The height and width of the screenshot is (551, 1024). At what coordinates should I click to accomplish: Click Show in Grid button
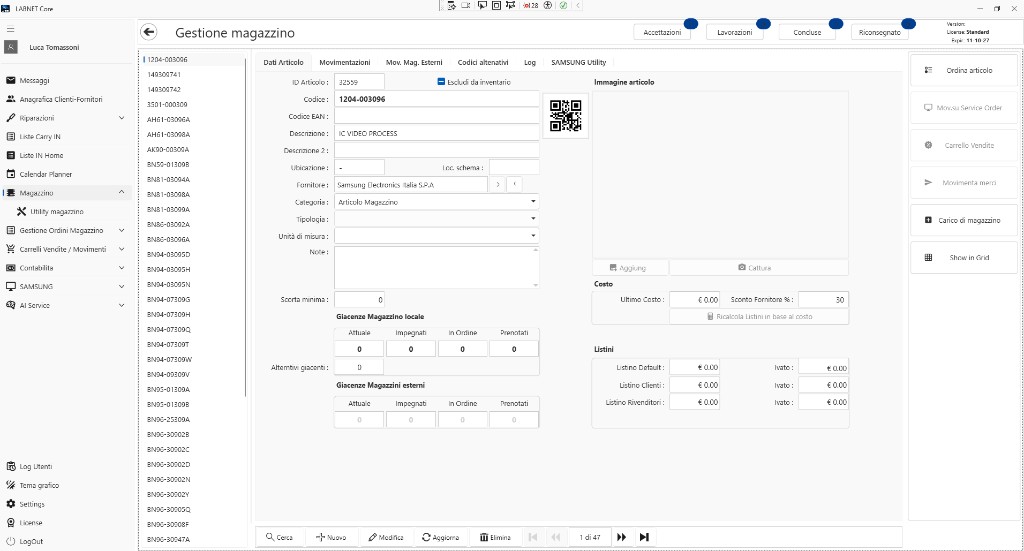tap(964, 257)
